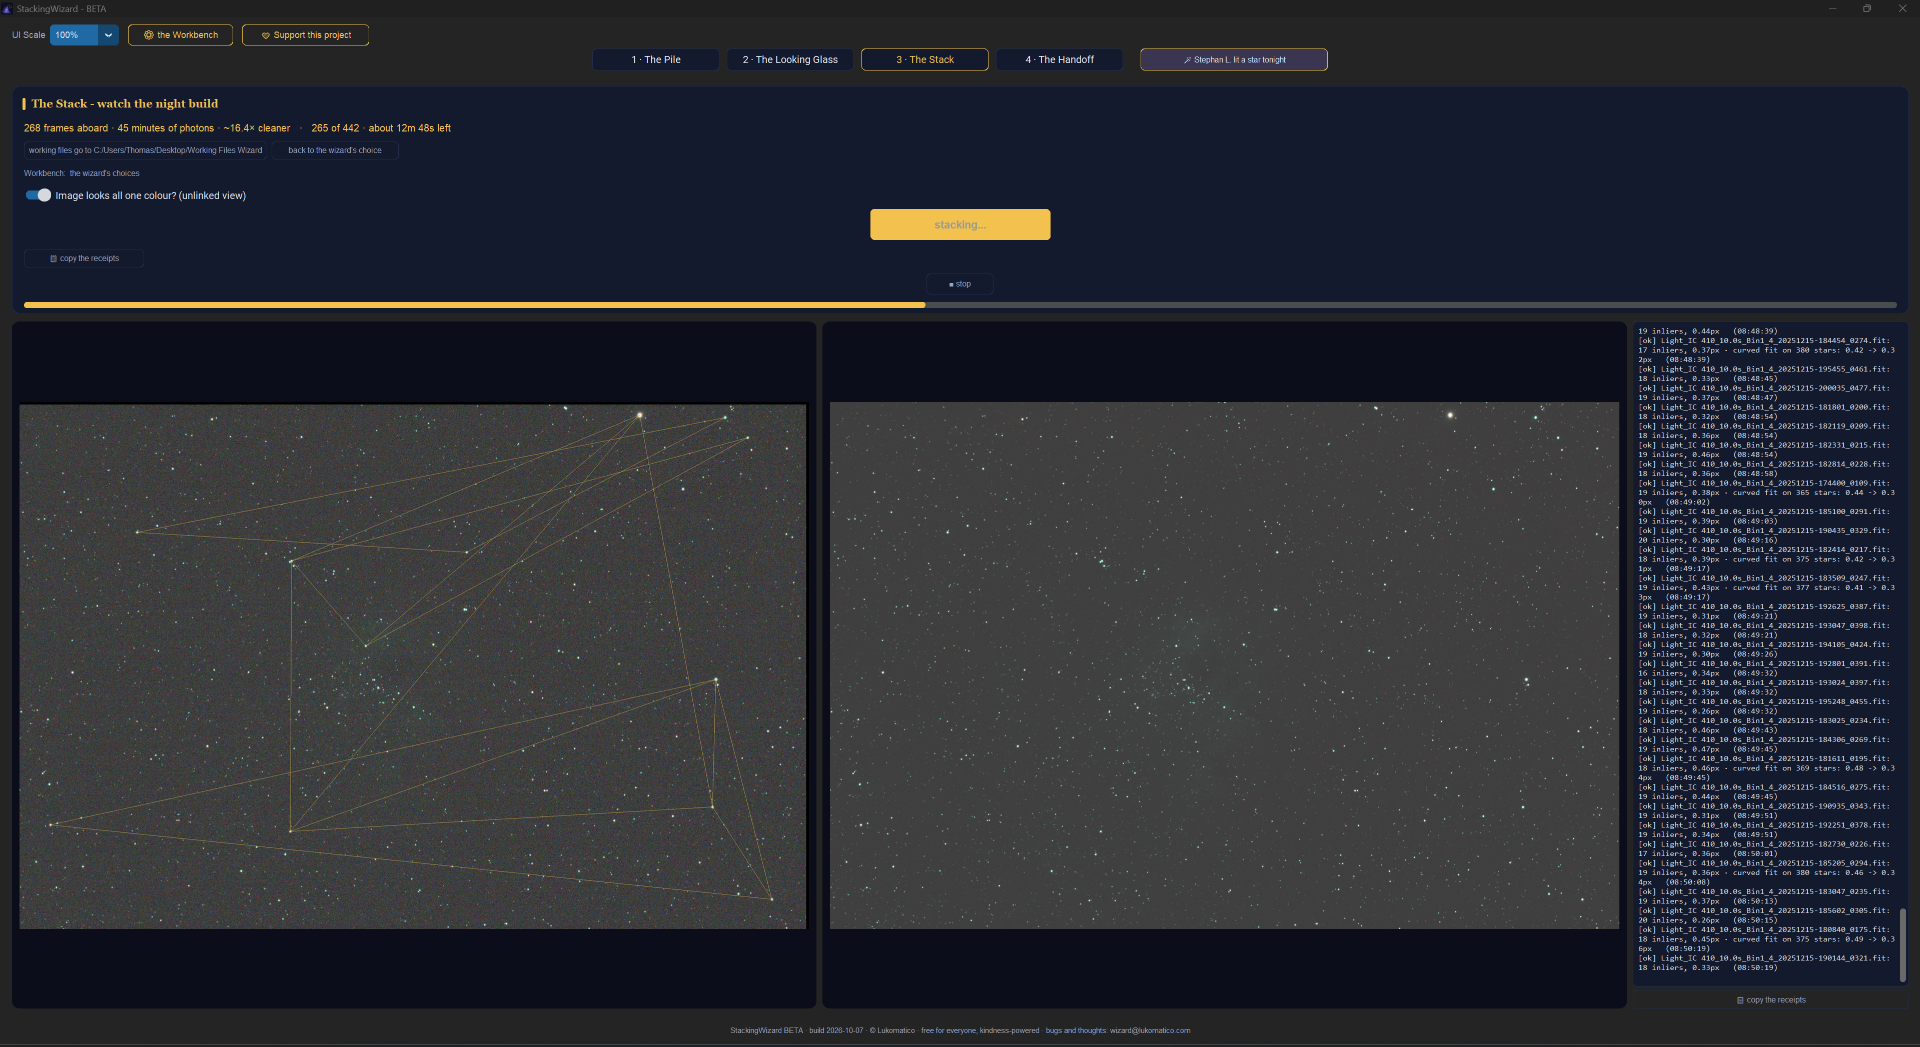Switch to step 1 The Pile

[x=656, y=60]
